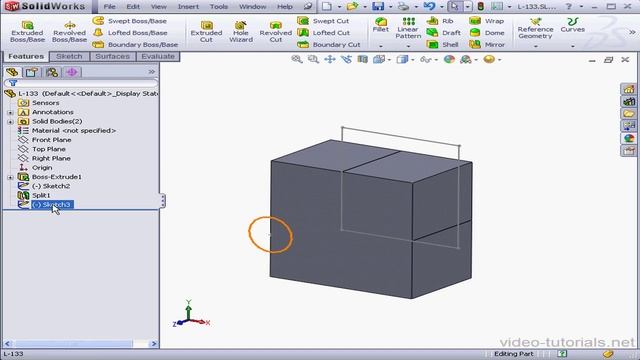Choose the Swept Boss/Base tool

tap(130, 21)
